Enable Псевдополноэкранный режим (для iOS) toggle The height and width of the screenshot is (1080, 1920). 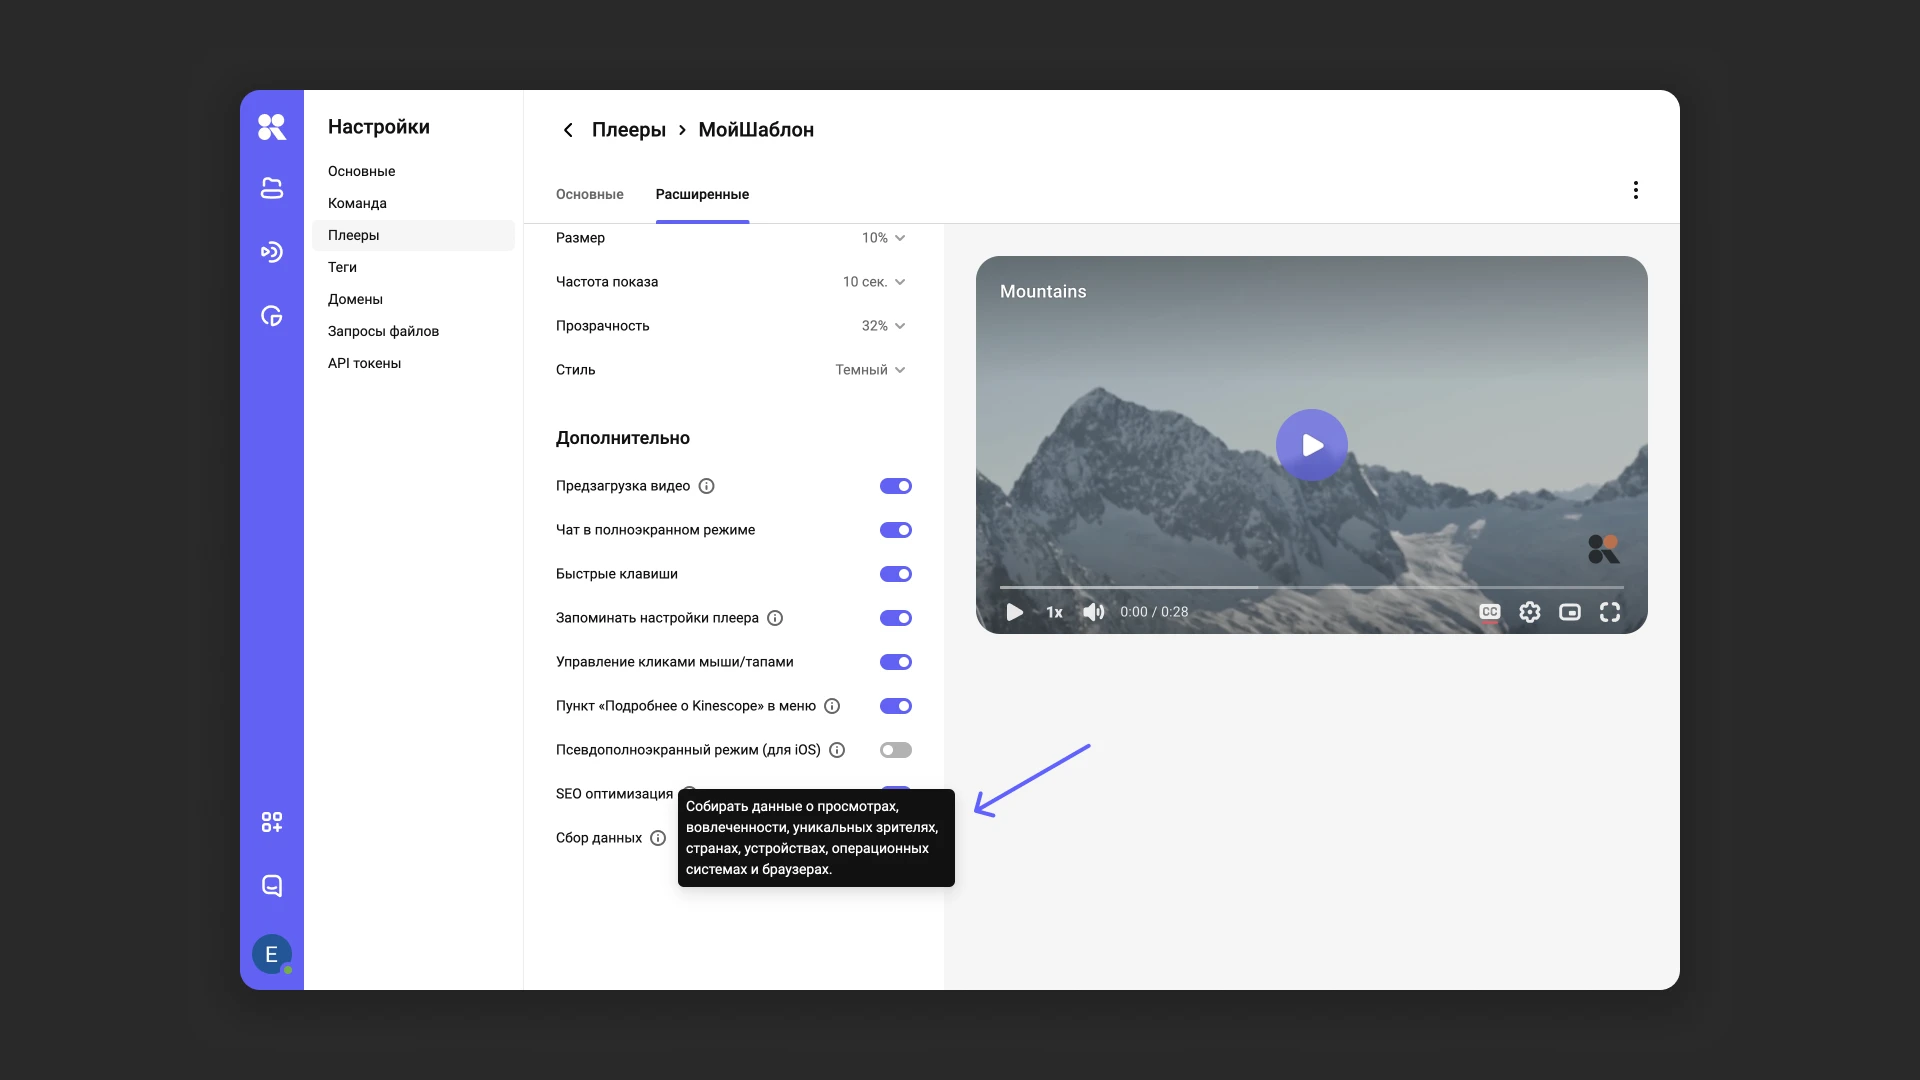coord(895,750)
